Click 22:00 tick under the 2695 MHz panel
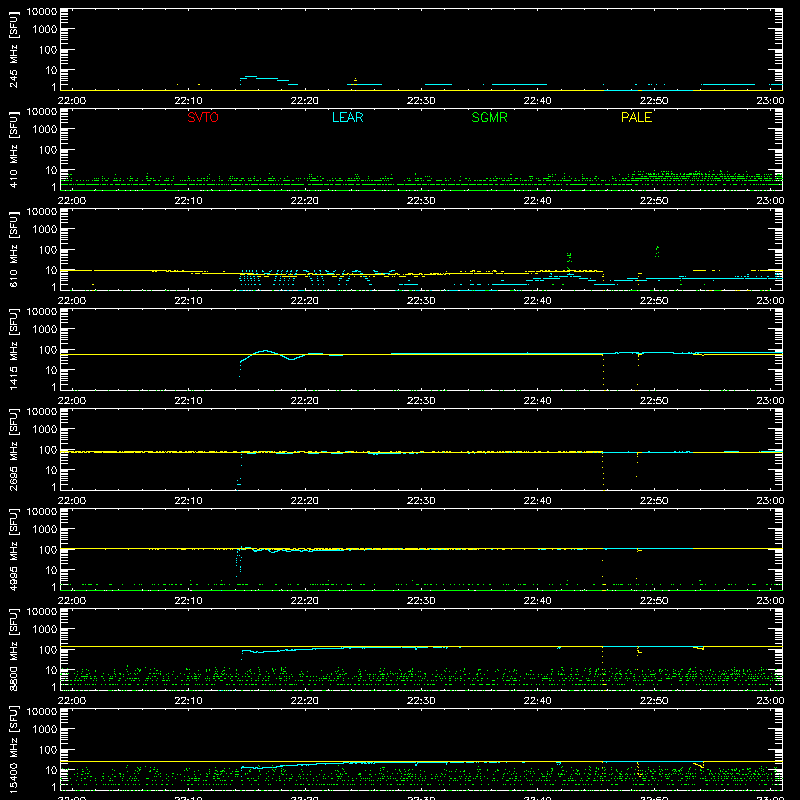Image resolution: width=800 pixels, height=800 pixels. click(72, 501)
